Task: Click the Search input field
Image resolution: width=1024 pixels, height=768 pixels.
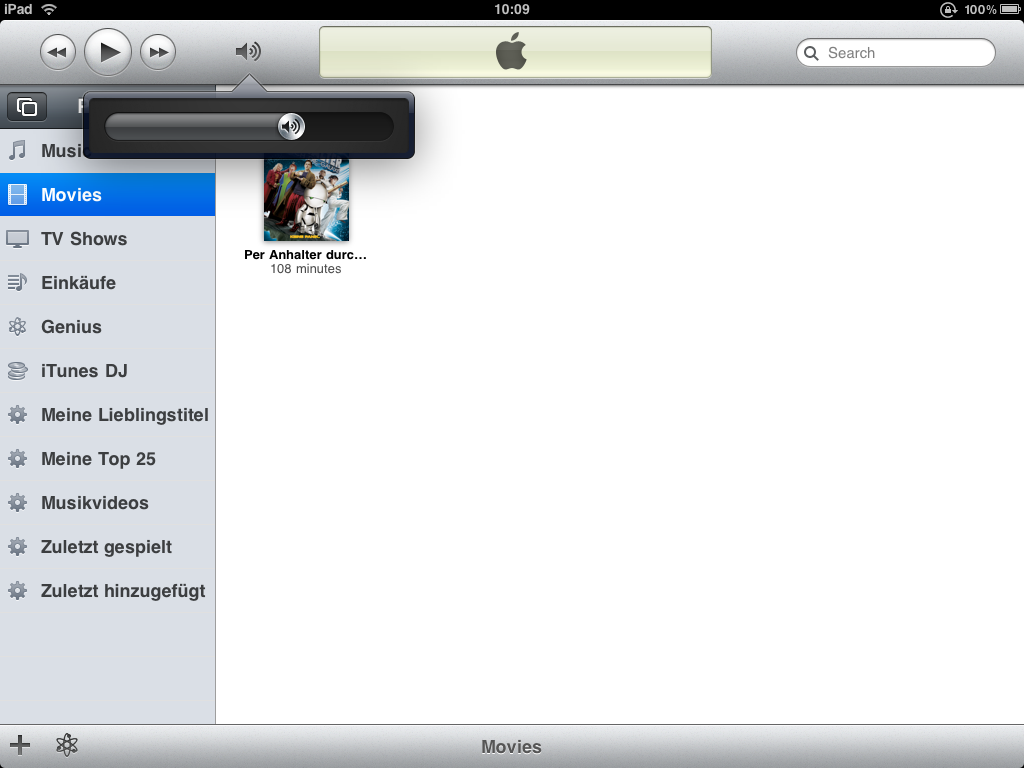Action: 896,53
